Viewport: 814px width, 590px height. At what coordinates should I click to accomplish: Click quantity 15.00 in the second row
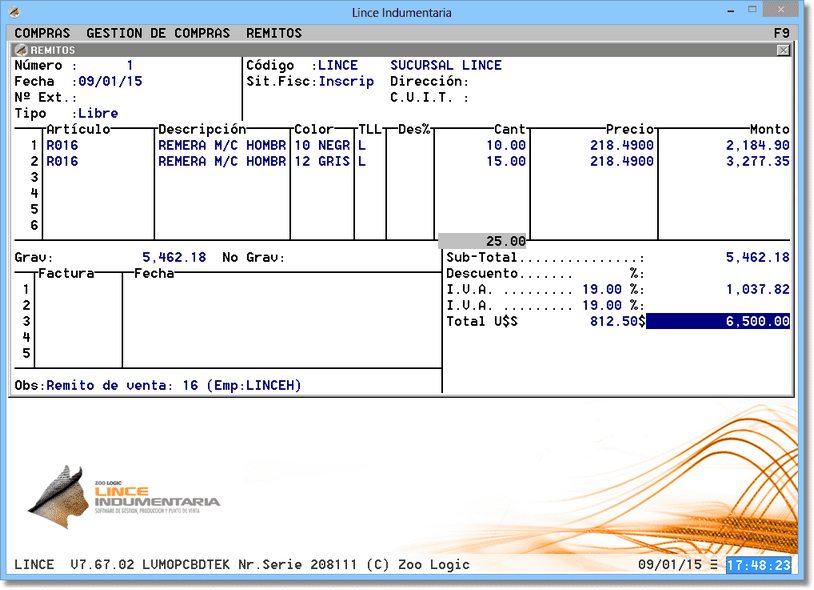(506, 161)
